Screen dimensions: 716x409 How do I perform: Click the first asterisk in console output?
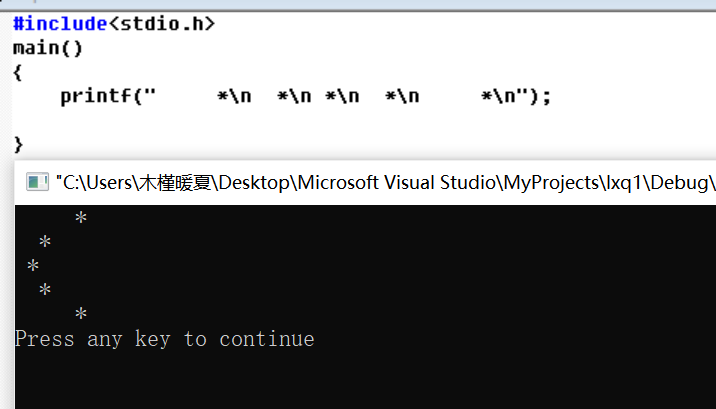[x=81, y=217]
